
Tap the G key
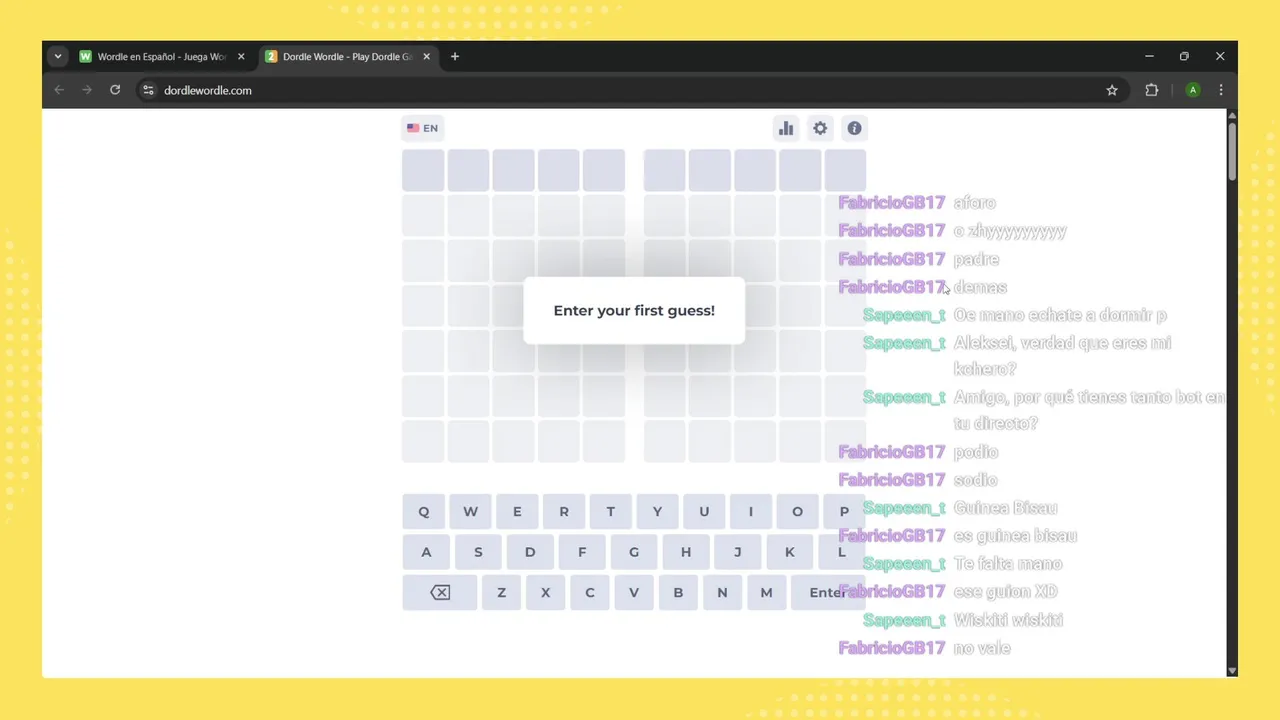[x=634, y=552]
